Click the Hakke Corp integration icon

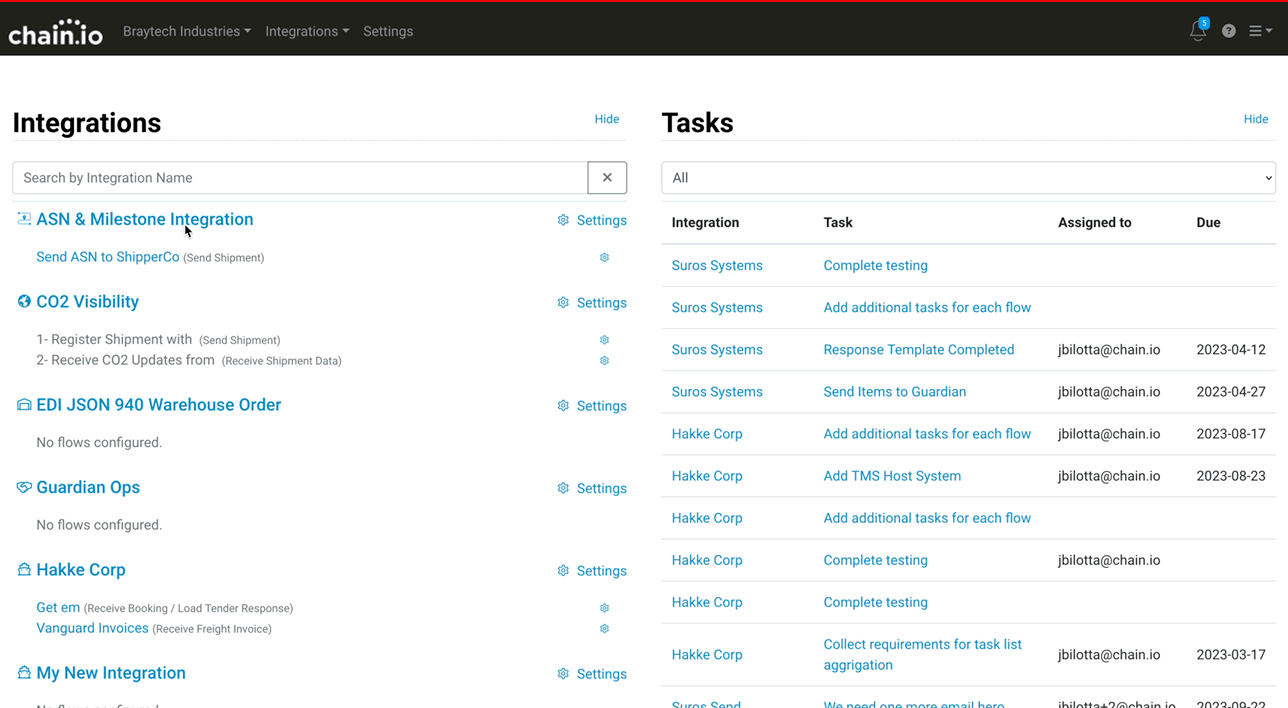pyautogui.click(x=24, y=569)
